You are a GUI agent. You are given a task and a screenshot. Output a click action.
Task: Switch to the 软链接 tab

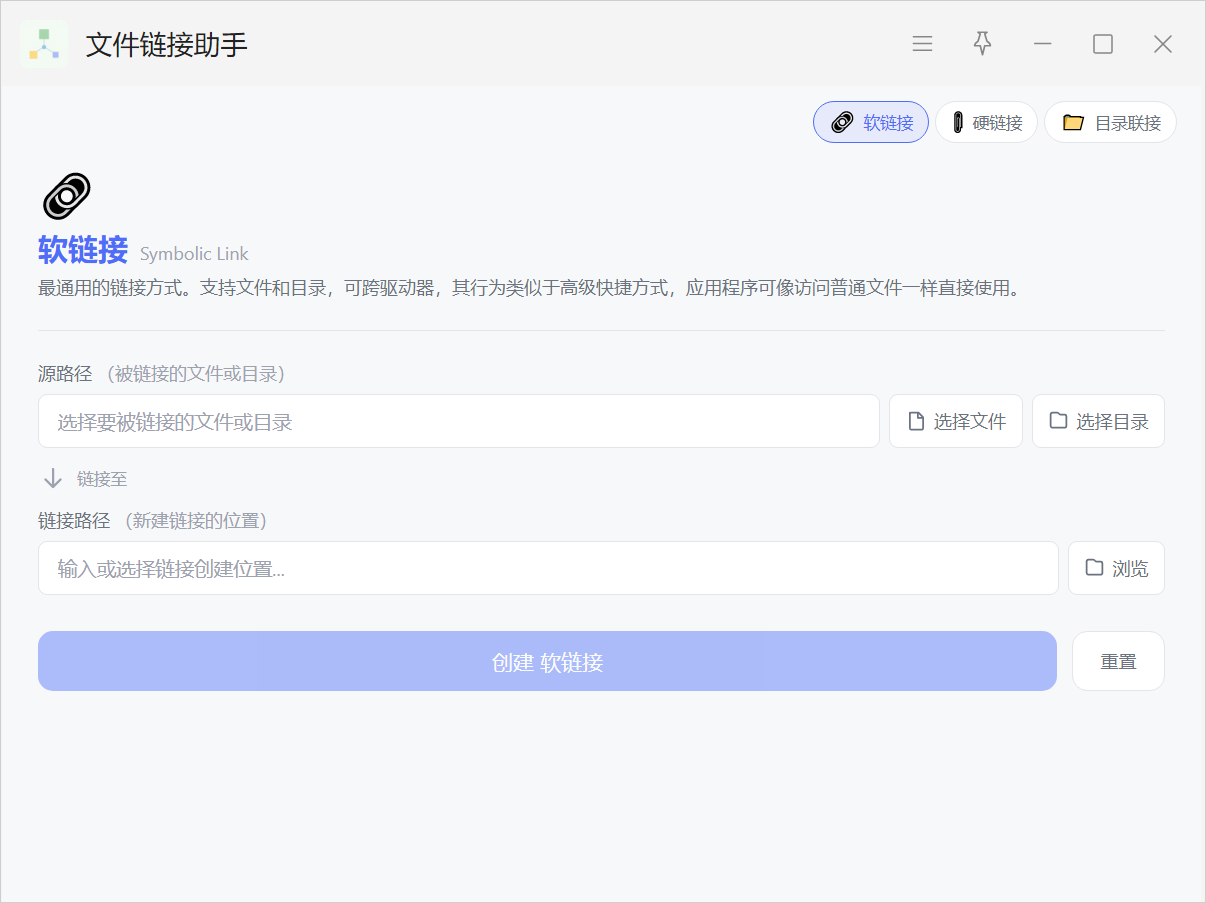871,123
